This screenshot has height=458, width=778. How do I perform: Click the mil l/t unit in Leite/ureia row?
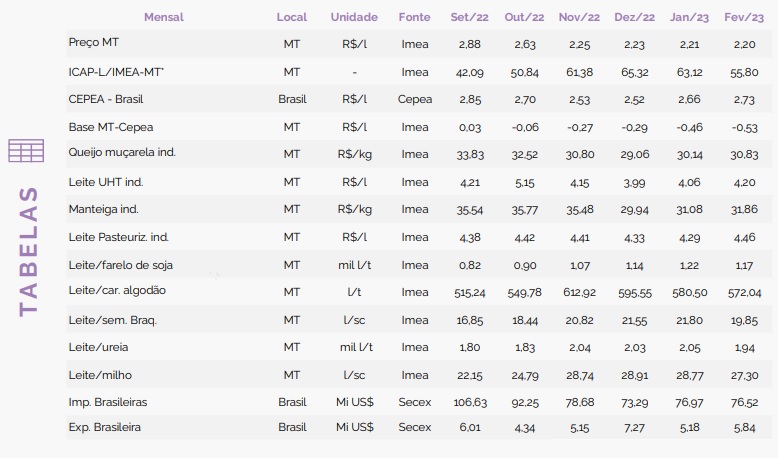pyautogui.click(x=356, y=347)
